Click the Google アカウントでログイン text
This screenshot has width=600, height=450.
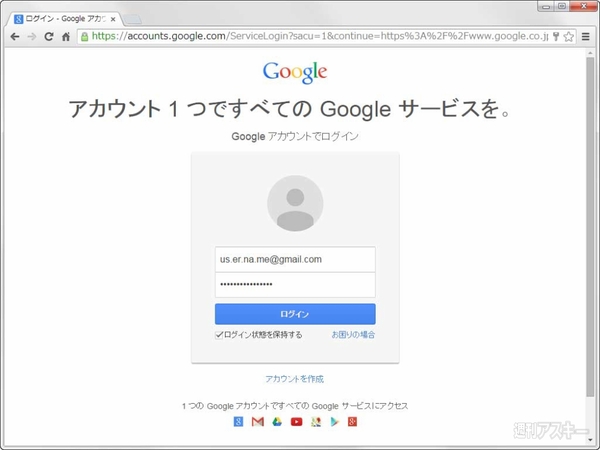tap(295, 136)
